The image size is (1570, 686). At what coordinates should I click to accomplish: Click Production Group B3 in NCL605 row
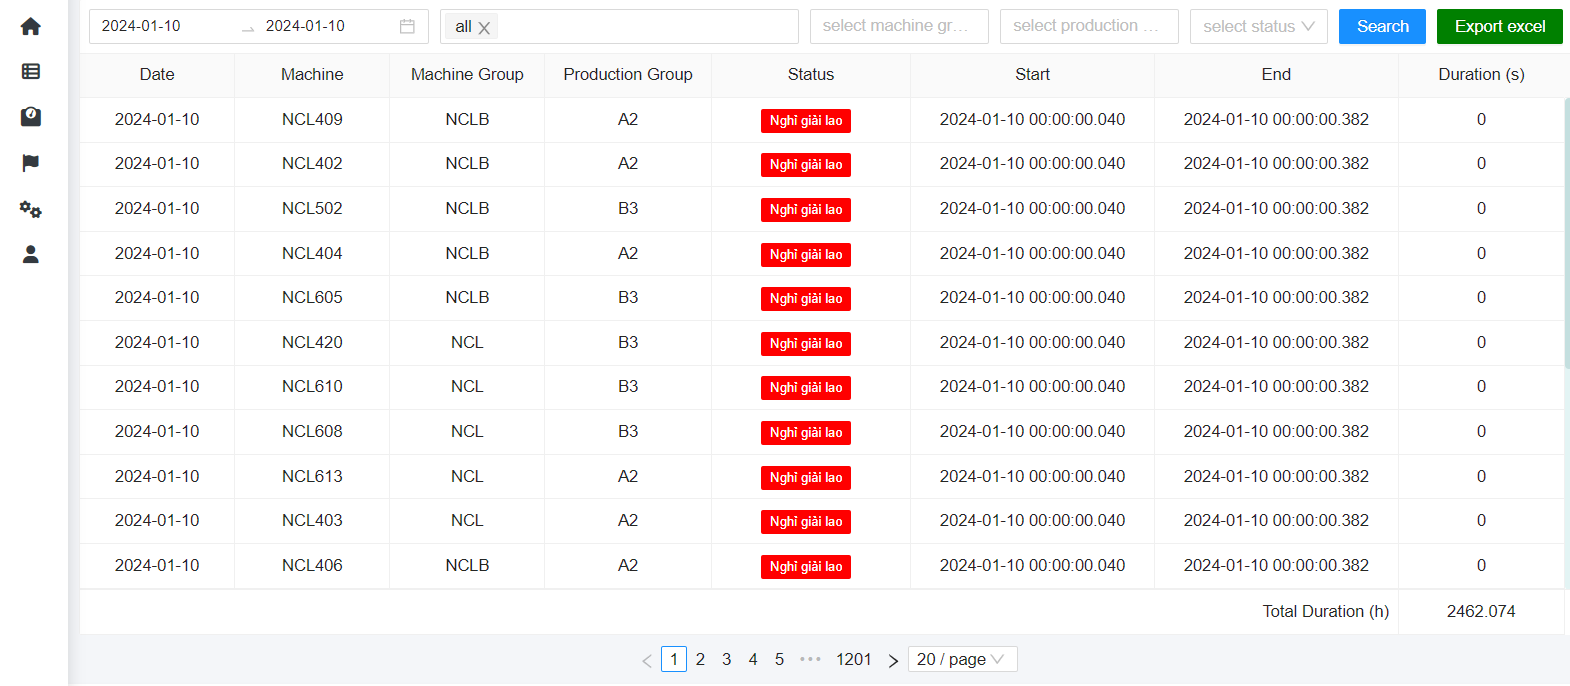tap(628, 297)
